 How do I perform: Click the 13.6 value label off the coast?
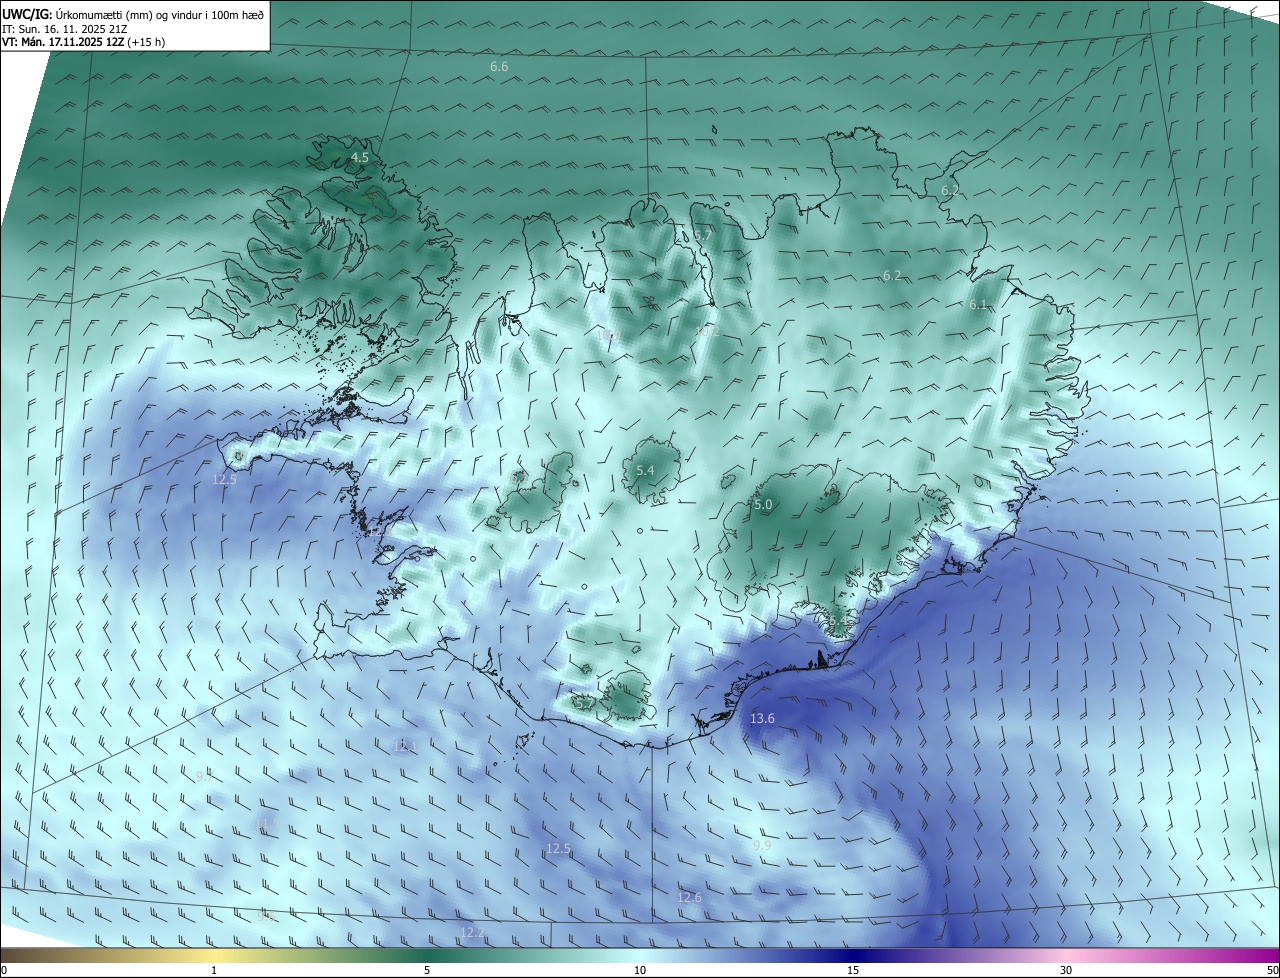pos(762,718)
